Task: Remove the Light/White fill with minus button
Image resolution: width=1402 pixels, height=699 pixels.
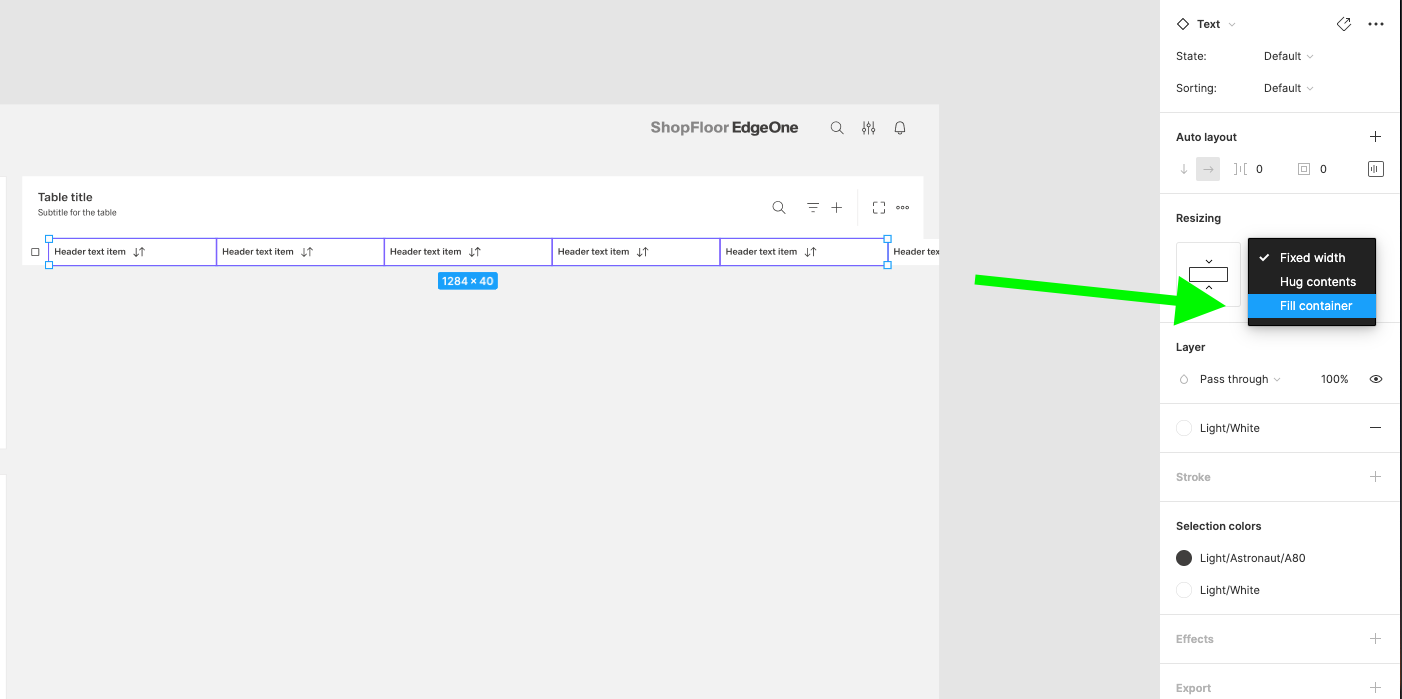Action: click(x=1375, y=428)
